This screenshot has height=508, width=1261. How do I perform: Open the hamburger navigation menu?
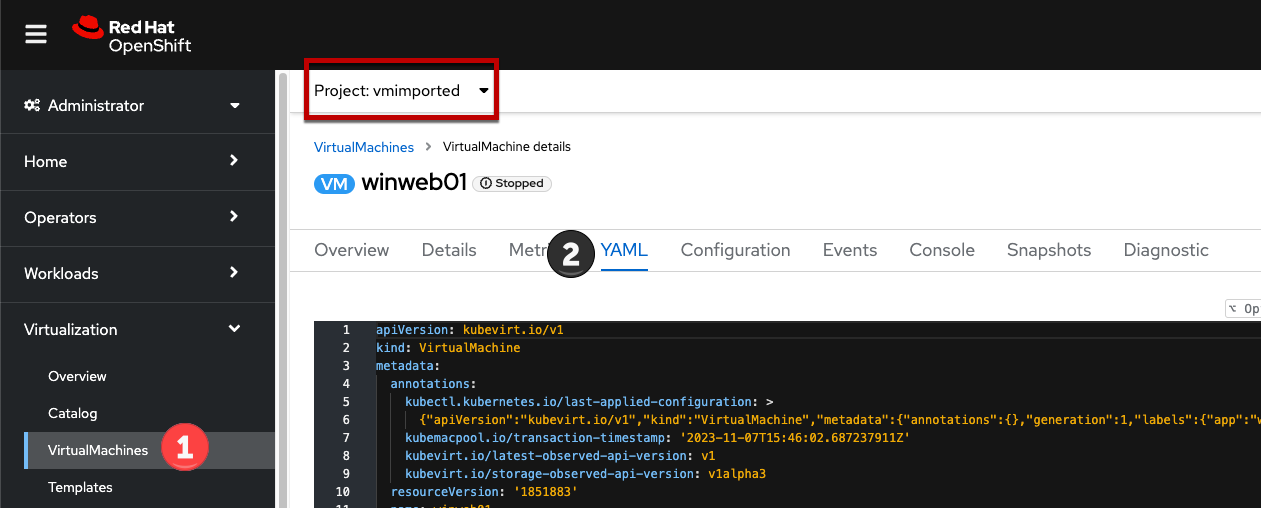[36, 35]
